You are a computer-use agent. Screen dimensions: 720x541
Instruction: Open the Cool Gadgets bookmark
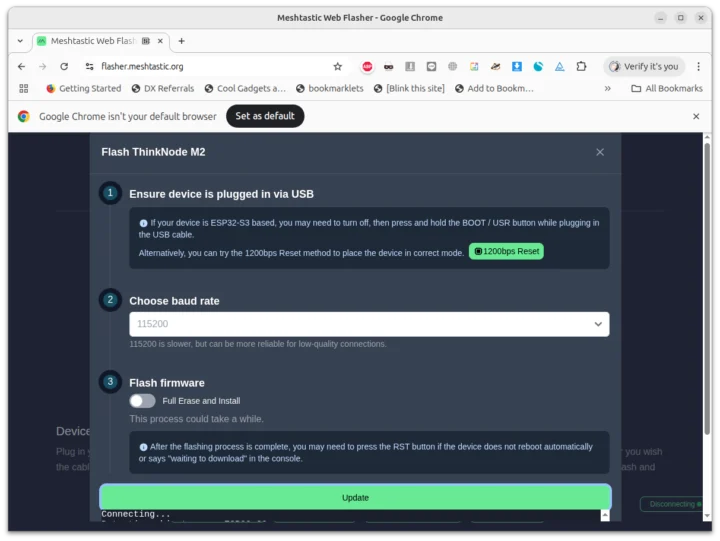click(245, 88)
